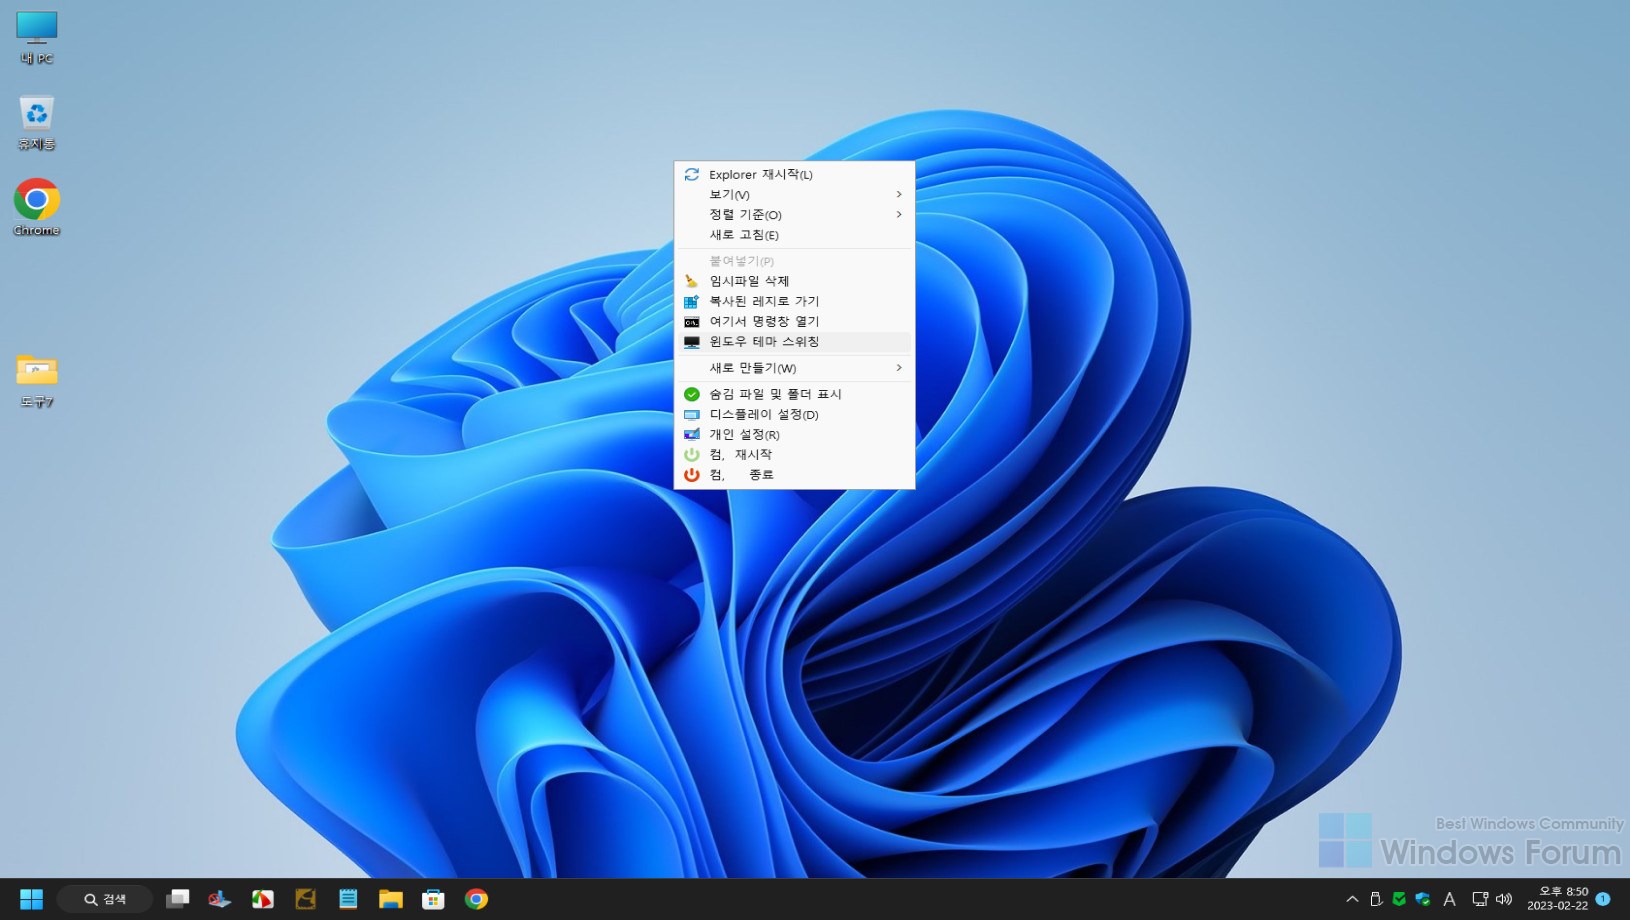This screenshot has height=920, width=1630.
Task: Open the 도구7 folder on the desktop
Action: [36, 380]
